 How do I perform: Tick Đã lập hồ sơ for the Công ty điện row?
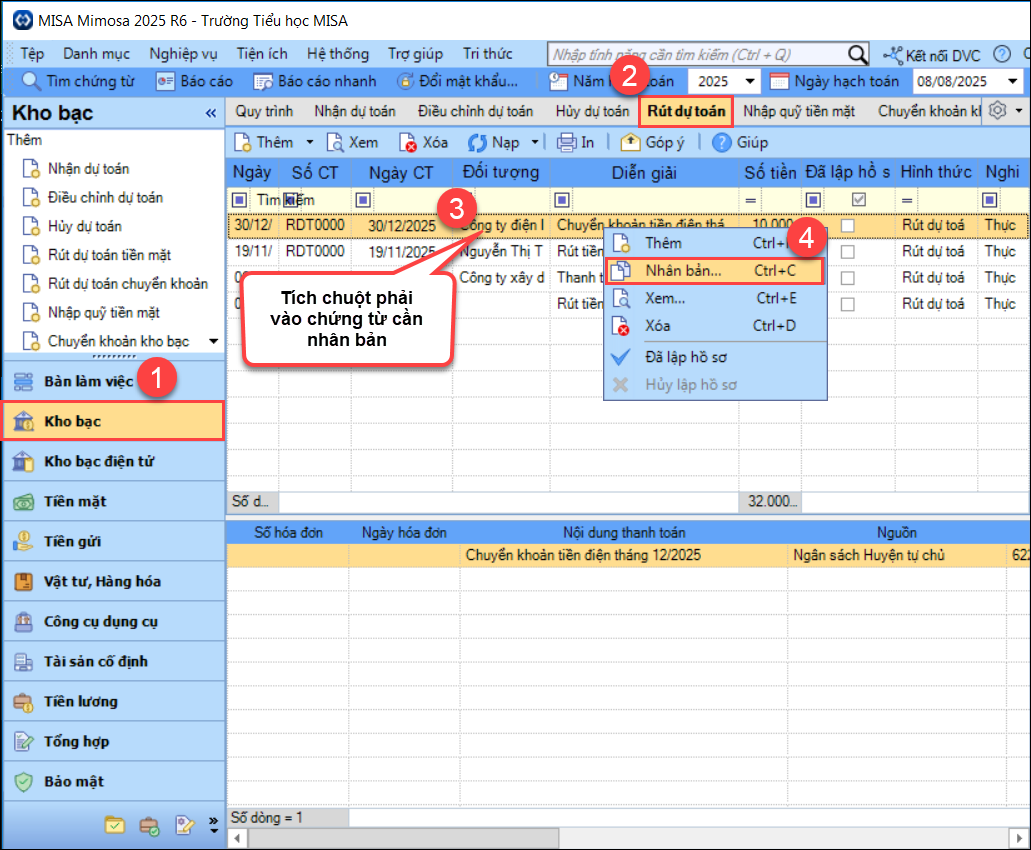(848, 225)
